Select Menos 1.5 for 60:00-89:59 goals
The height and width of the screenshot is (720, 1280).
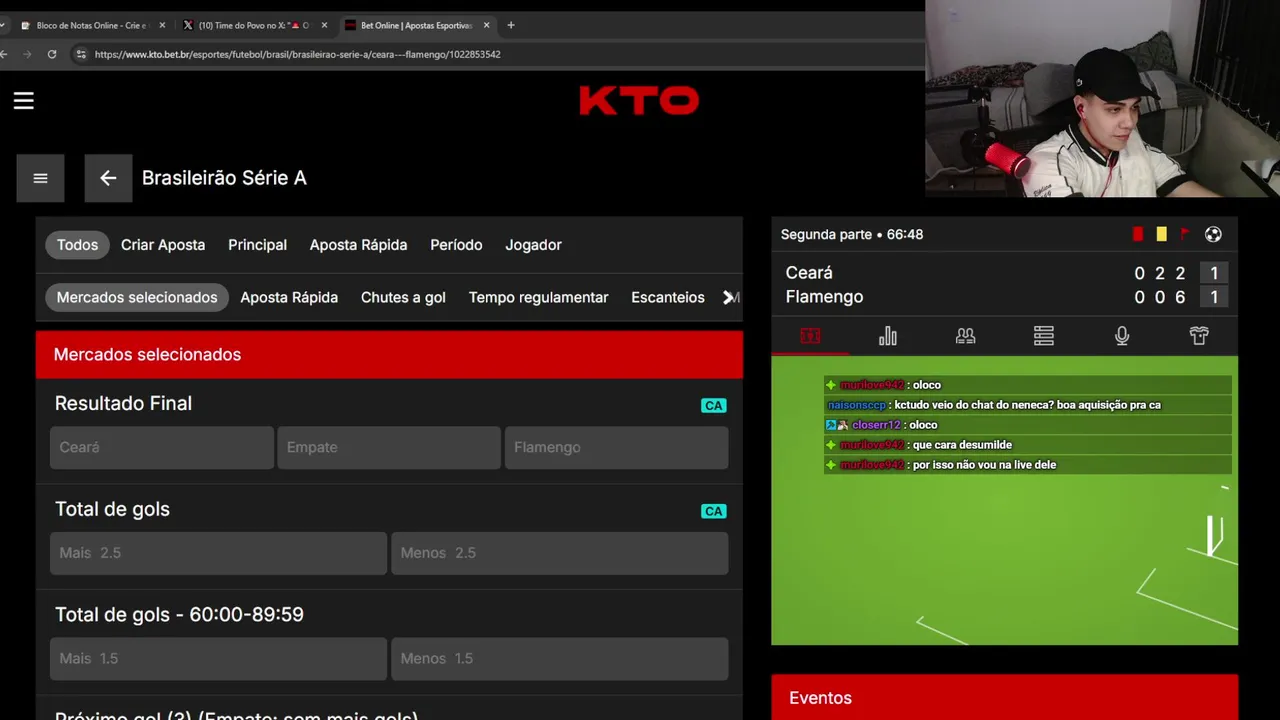pos(559,659)
